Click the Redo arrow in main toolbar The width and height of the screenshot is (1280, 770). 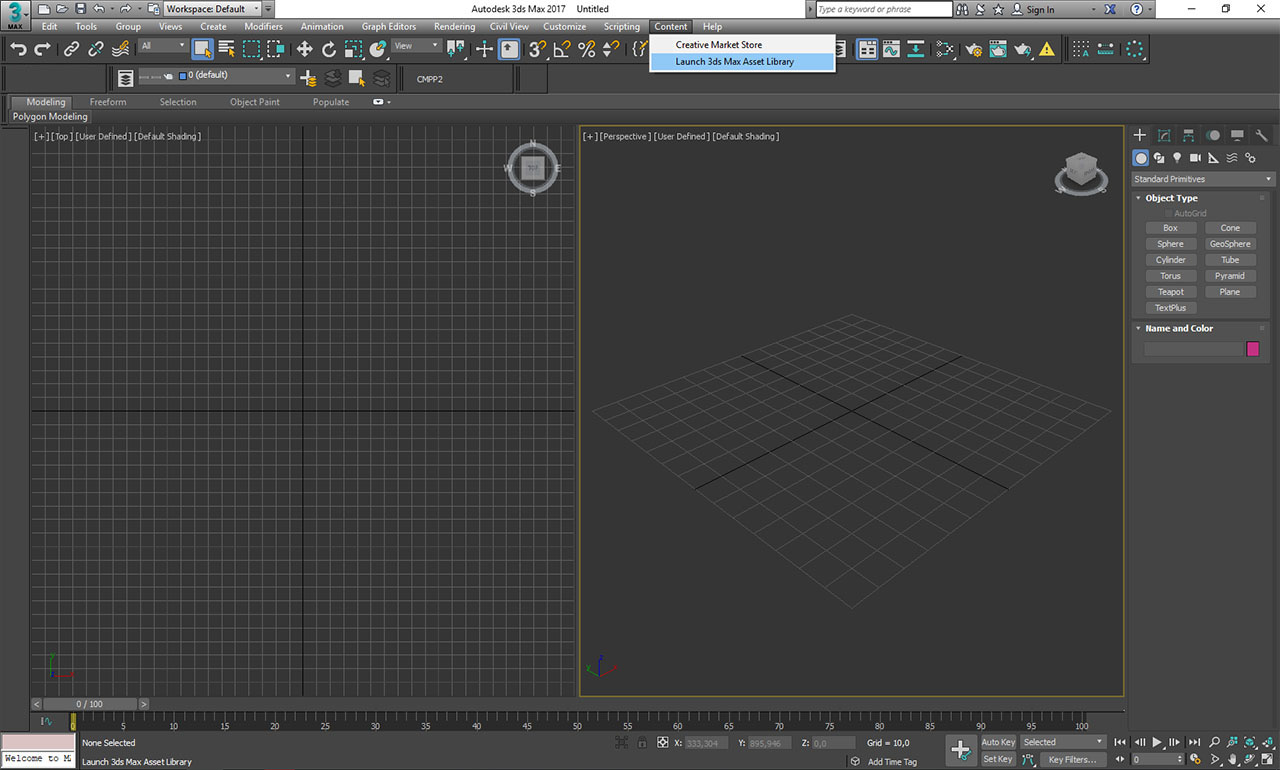(x=42, y=49)
